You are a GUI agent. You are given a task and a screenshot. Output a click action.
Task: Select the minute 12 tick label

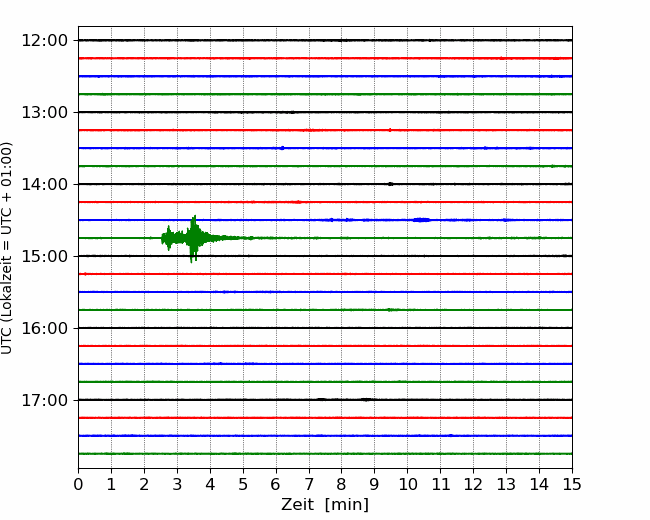tap(473, 485)
